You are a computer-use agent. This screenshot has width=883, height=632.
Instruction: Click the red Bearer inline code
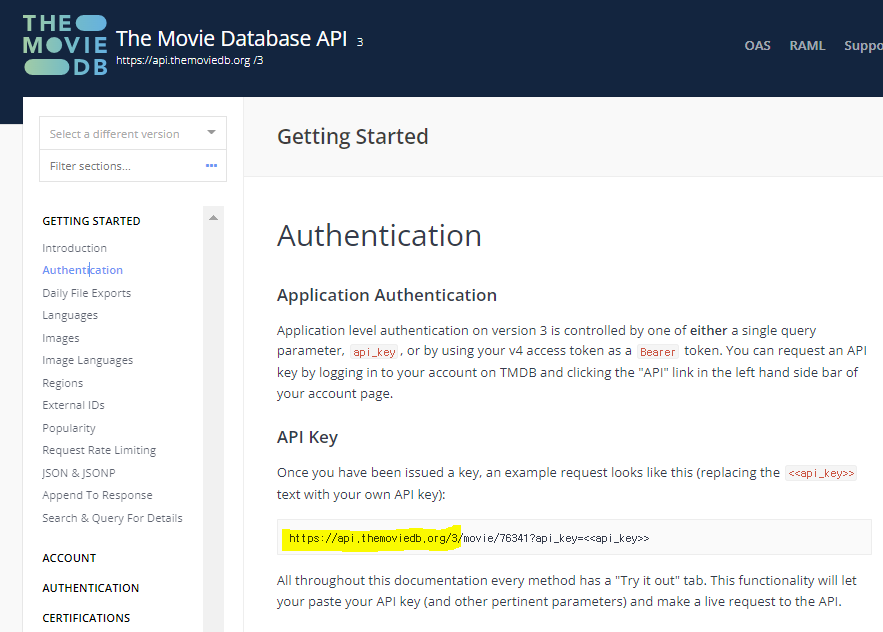tap(658, 352)
